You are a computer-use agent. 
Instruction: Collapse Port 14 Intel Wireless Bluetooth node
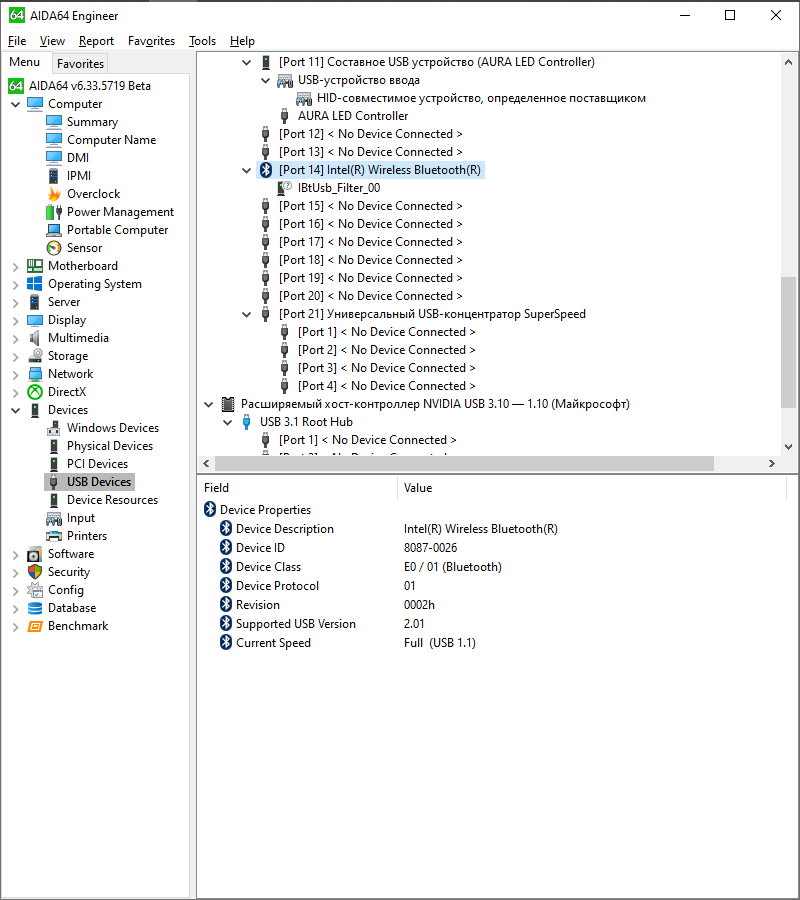pos(247,170)
